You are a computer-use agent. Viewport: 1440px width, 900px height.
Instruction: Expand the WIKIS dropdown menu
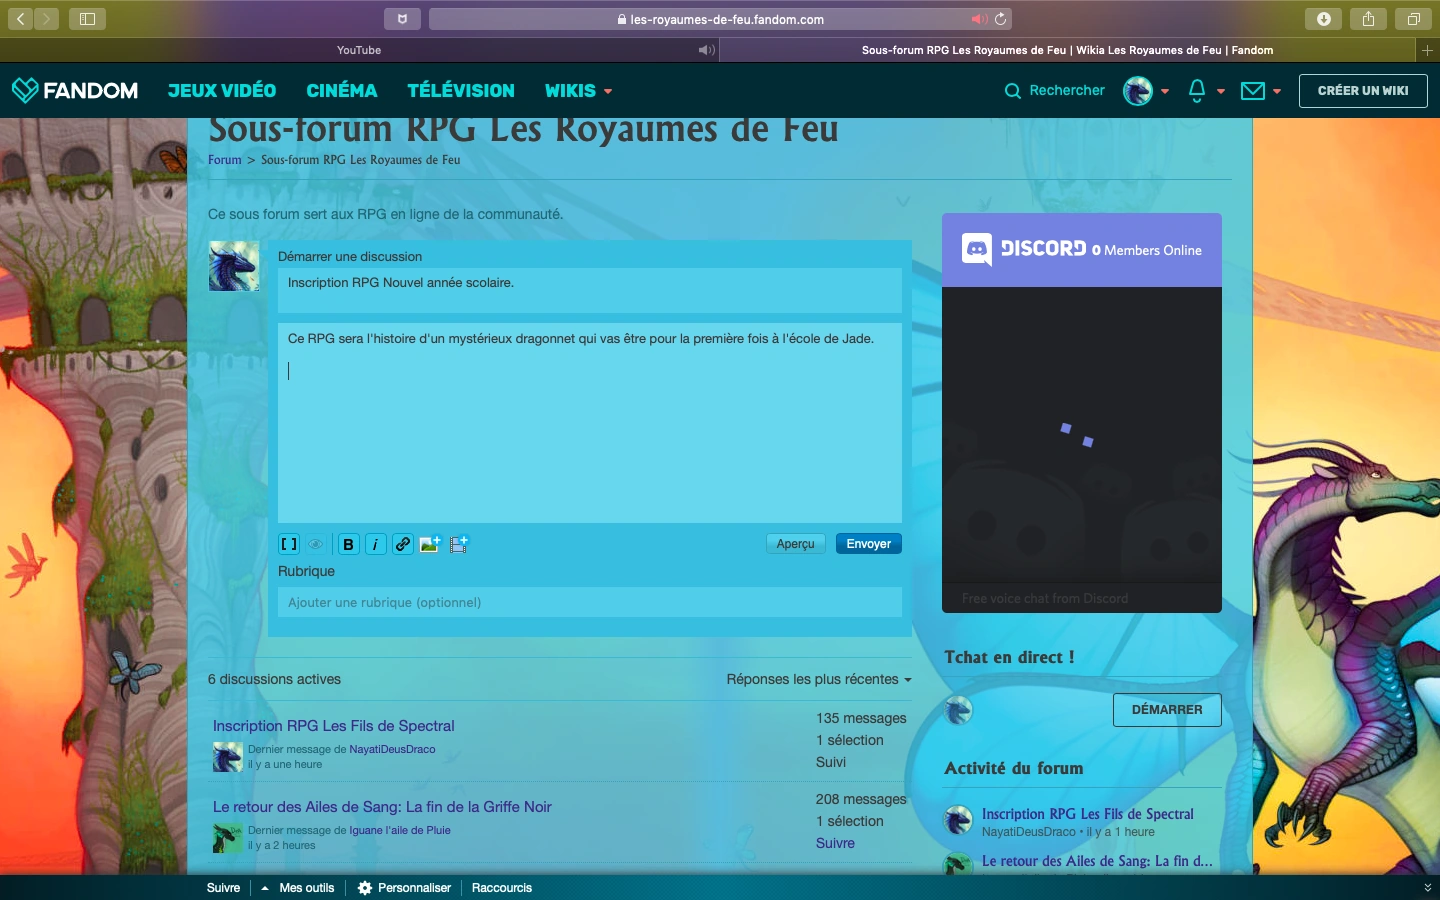point(578,91)
